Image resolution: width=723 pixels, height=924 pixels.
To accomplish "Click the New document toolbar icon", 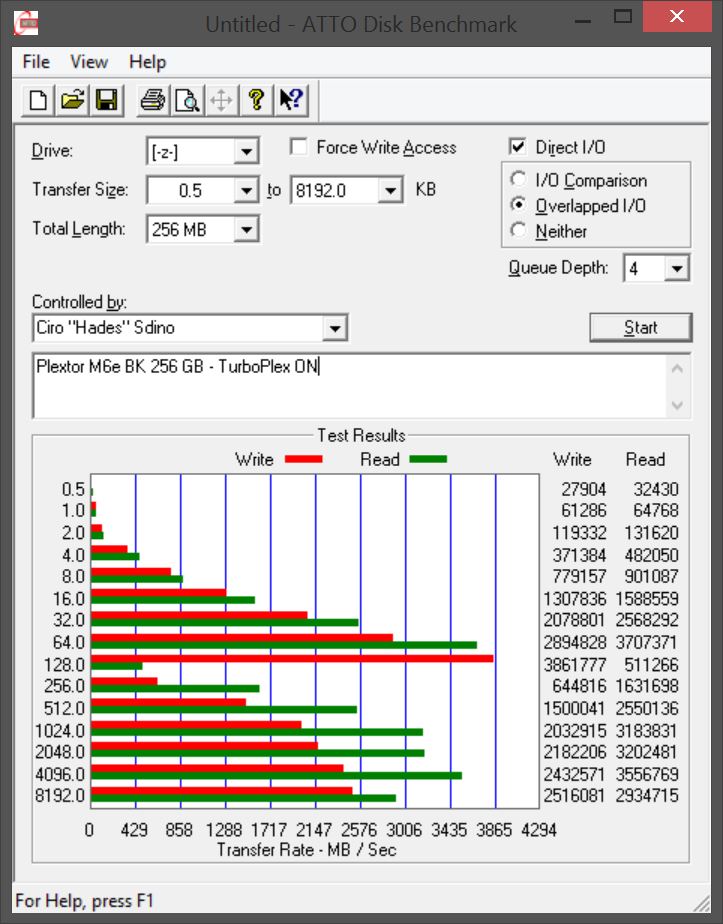I will pyautogui.click(x=39, y=99).
